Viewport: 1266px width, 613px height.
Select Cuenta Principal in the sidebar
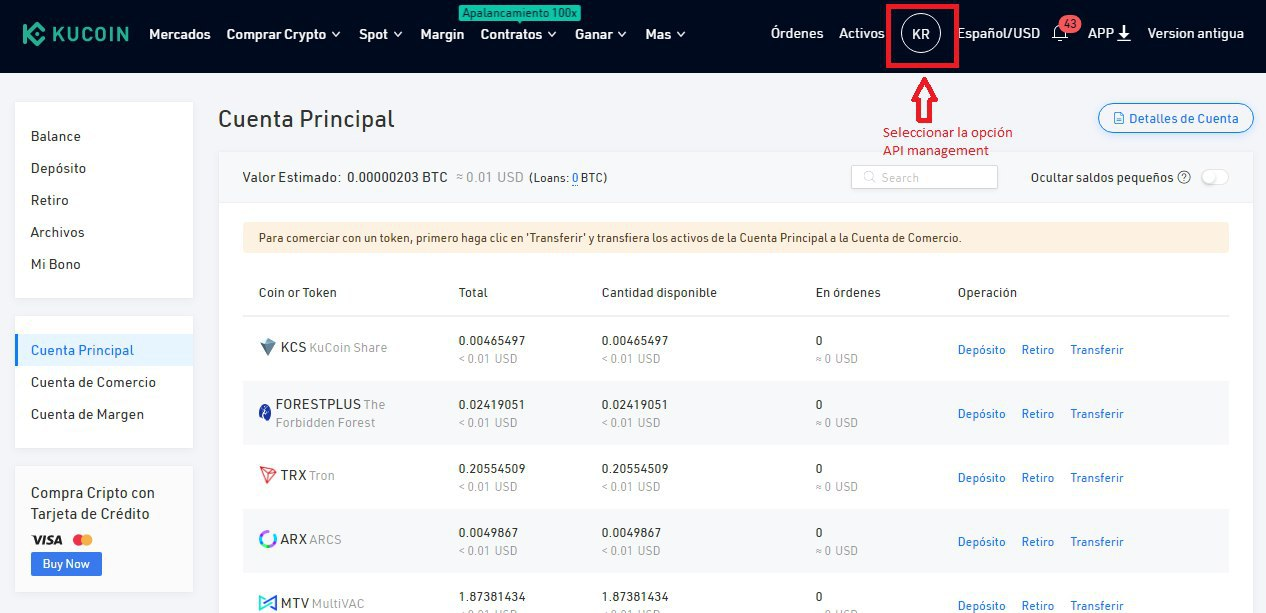pos(104,350)
